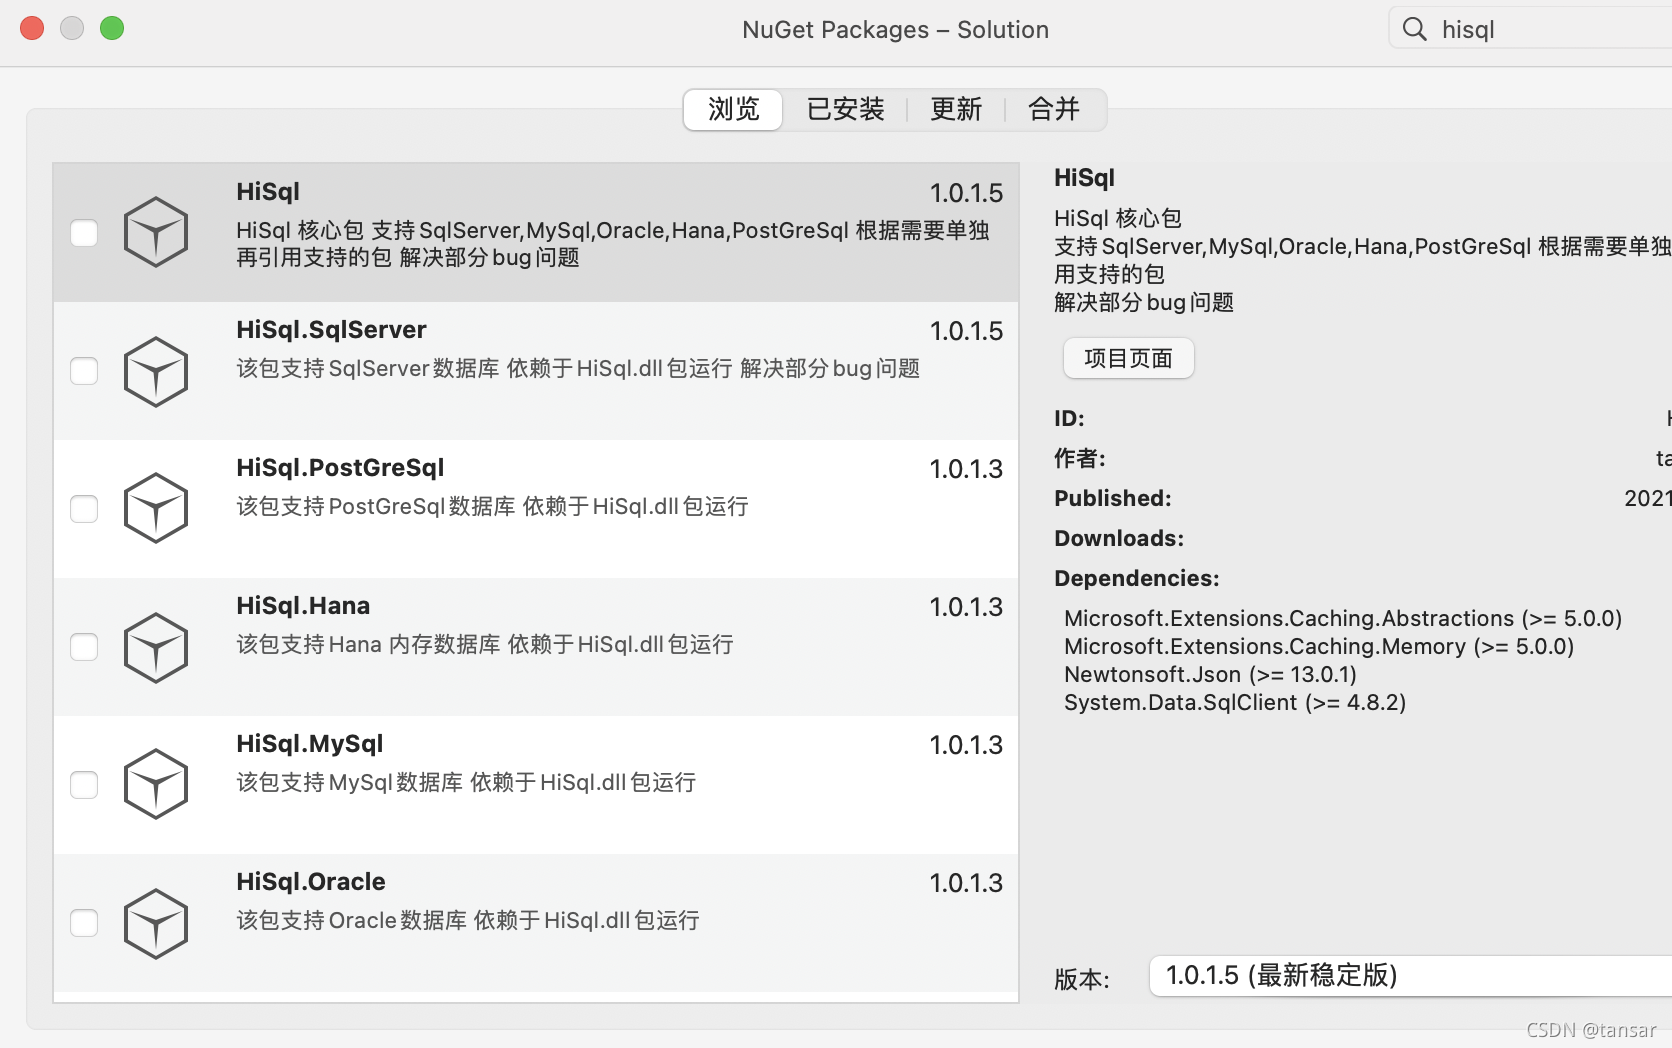Screen dimensions: 1672x1048
Task: Switch to the 浏览 tab
Action: pyautogui.click(x=733, y=109)
